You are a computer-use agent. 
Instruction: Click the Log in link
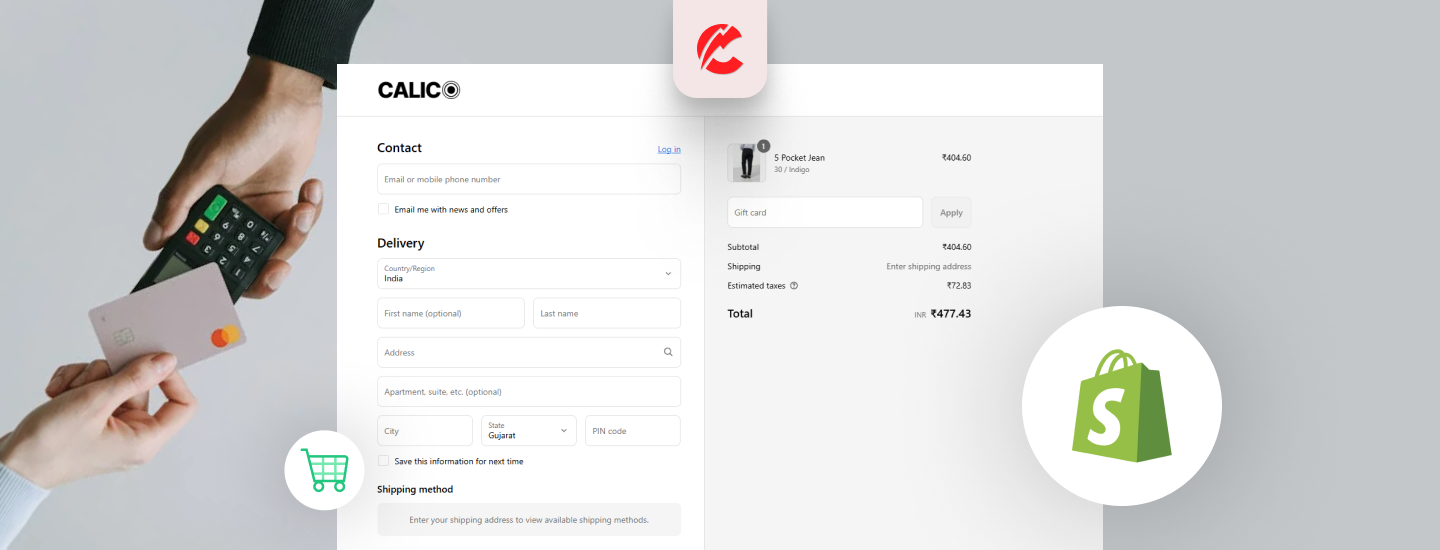669,149
